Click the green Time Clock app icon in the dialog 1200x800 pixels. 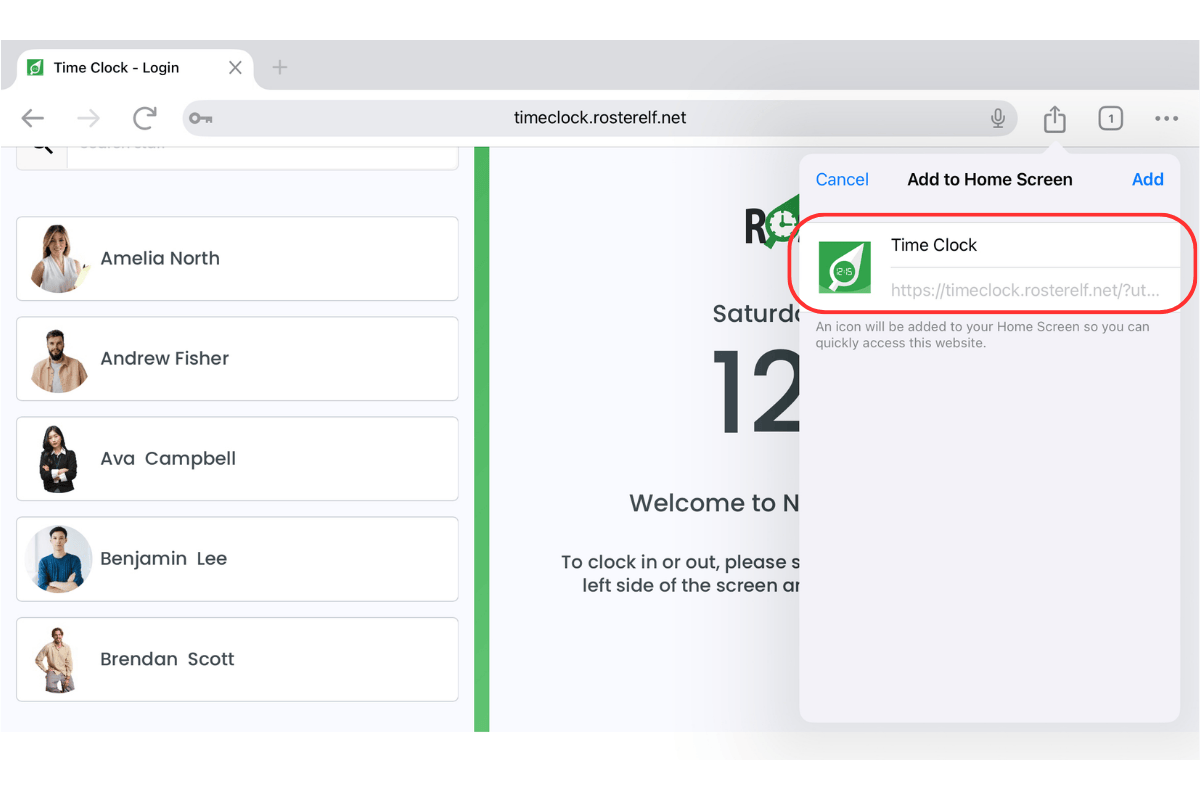tap(847, 266)
